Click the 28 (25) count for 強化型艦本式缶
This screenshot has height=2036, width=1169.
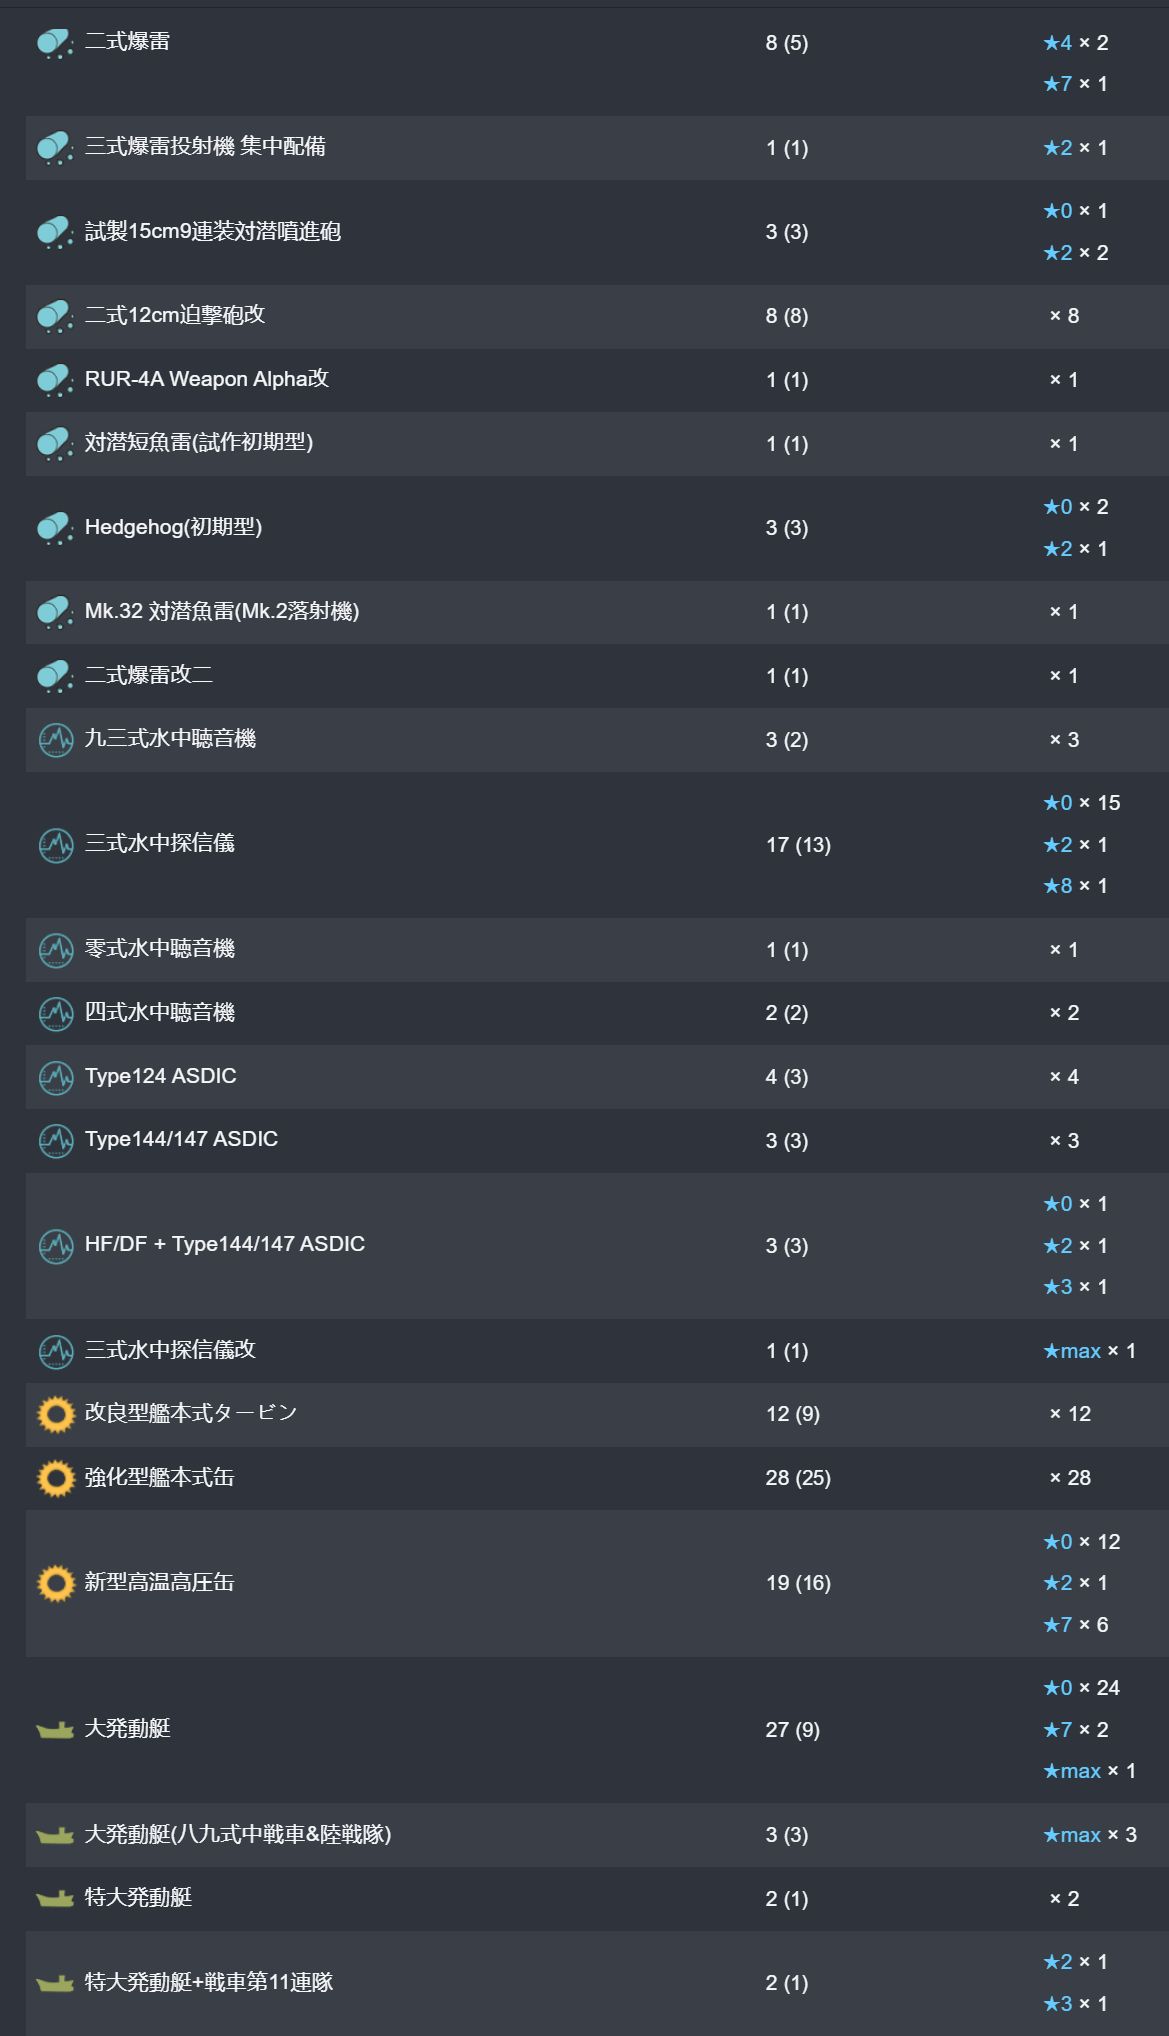pyautogui.click(x=798, y=1477)
